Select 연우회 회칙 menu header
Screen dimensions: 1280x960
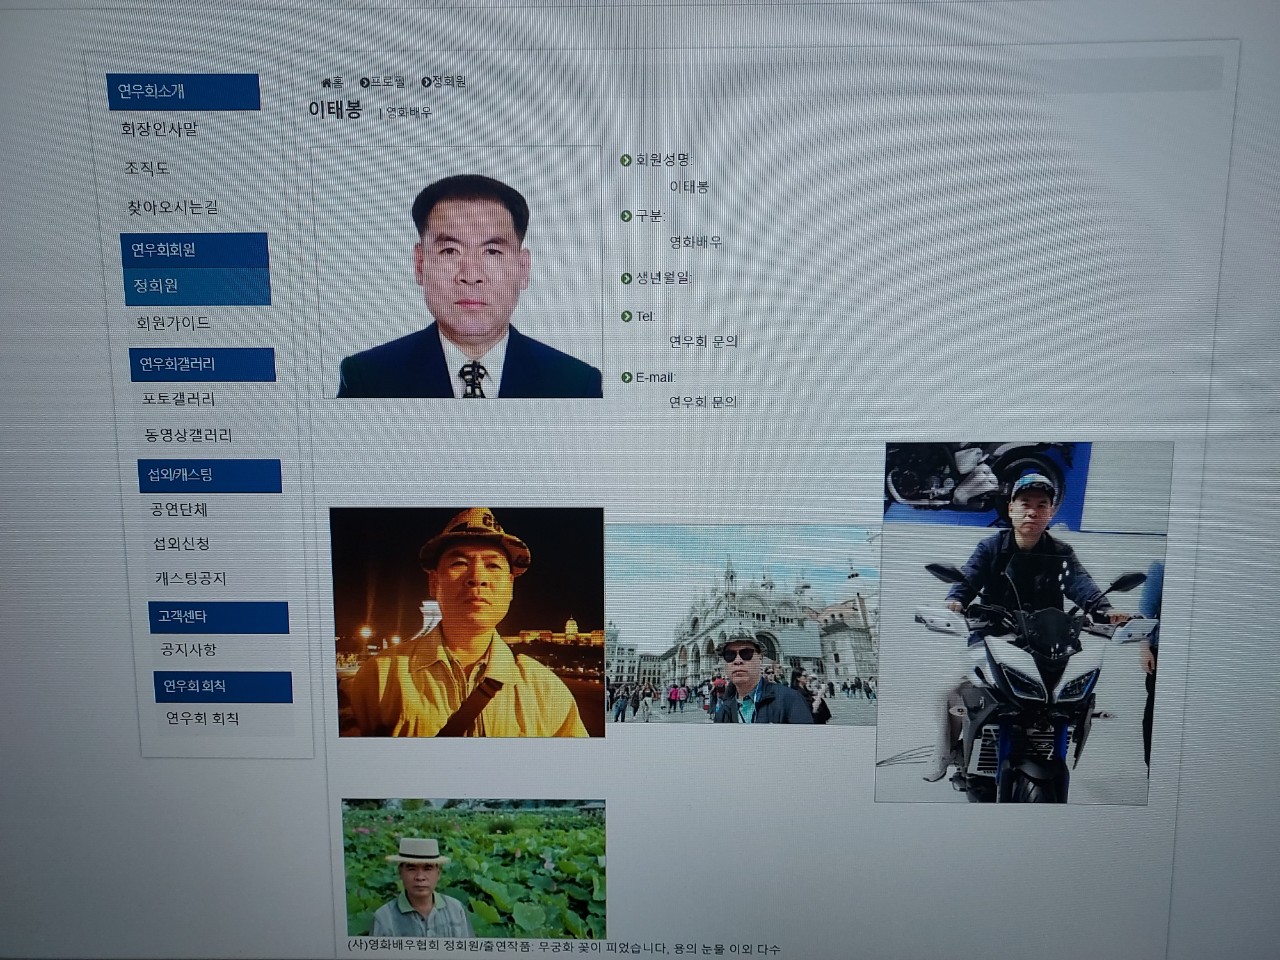[223, 687]
